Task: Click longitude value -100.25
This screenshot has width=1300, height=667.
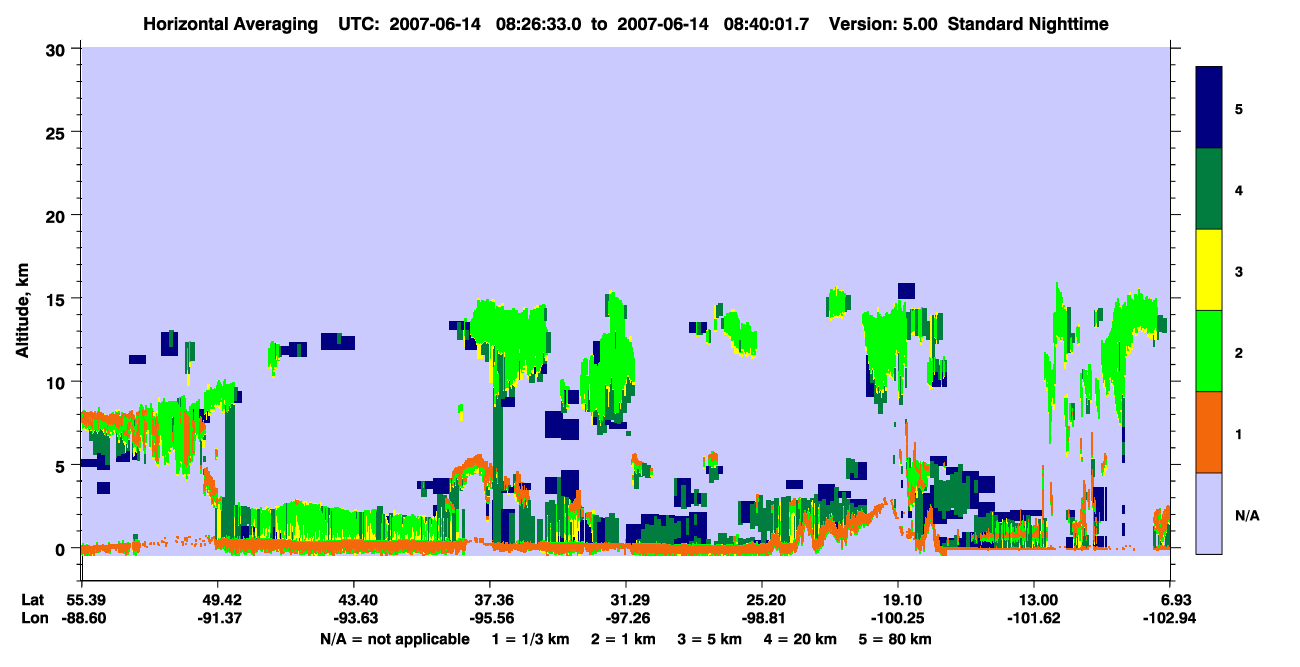Action: pos(898,618)
